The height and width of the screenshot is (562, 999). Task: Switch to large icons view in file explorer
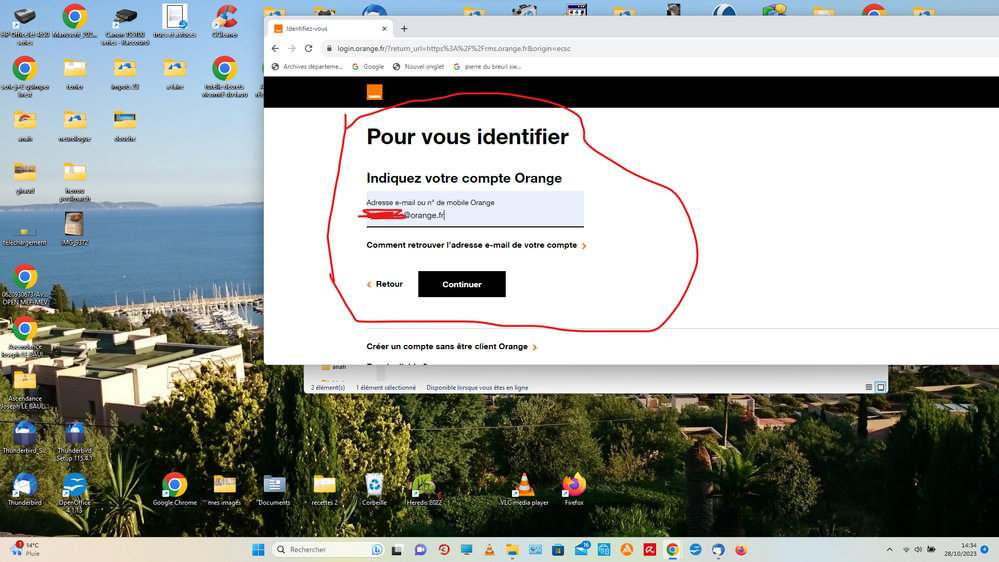[x=881, y=387]
